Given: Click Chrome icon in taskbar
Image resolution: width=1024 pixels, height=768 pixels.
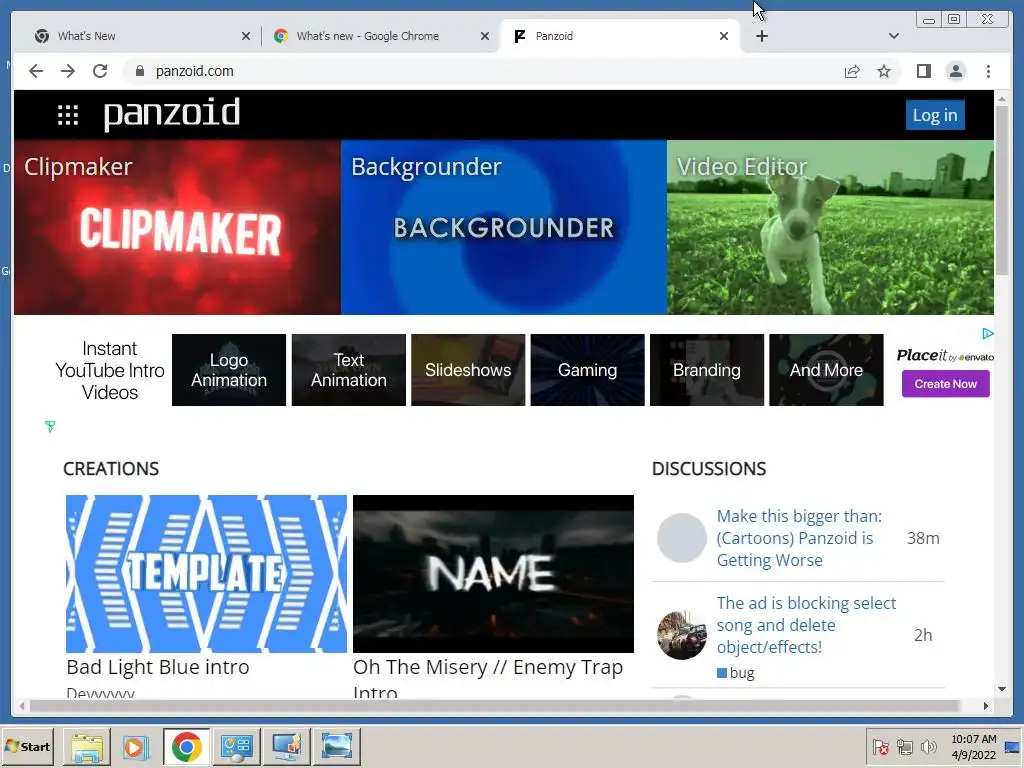Looking at the screenshot, I should [x=186, y=746].
